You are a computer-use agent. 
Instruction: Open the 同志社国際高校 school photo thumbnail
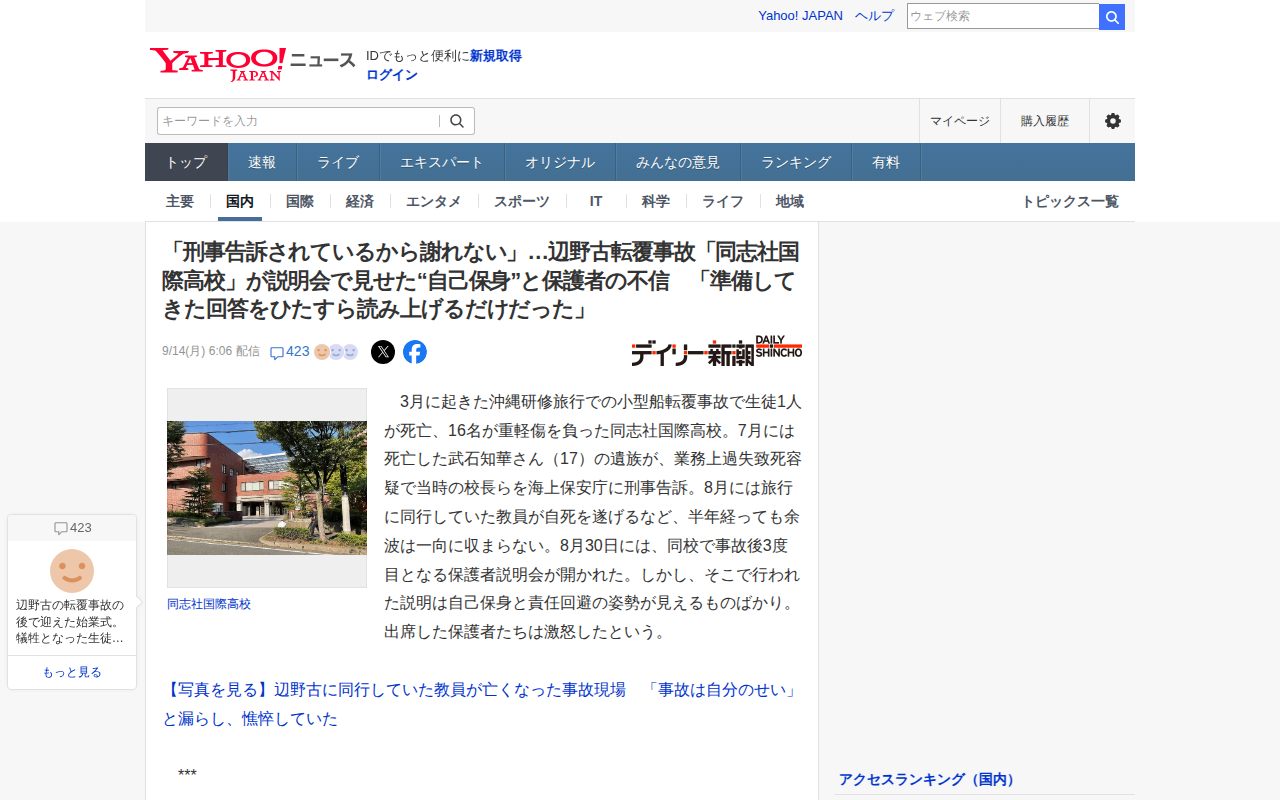(x=267, y=488)
